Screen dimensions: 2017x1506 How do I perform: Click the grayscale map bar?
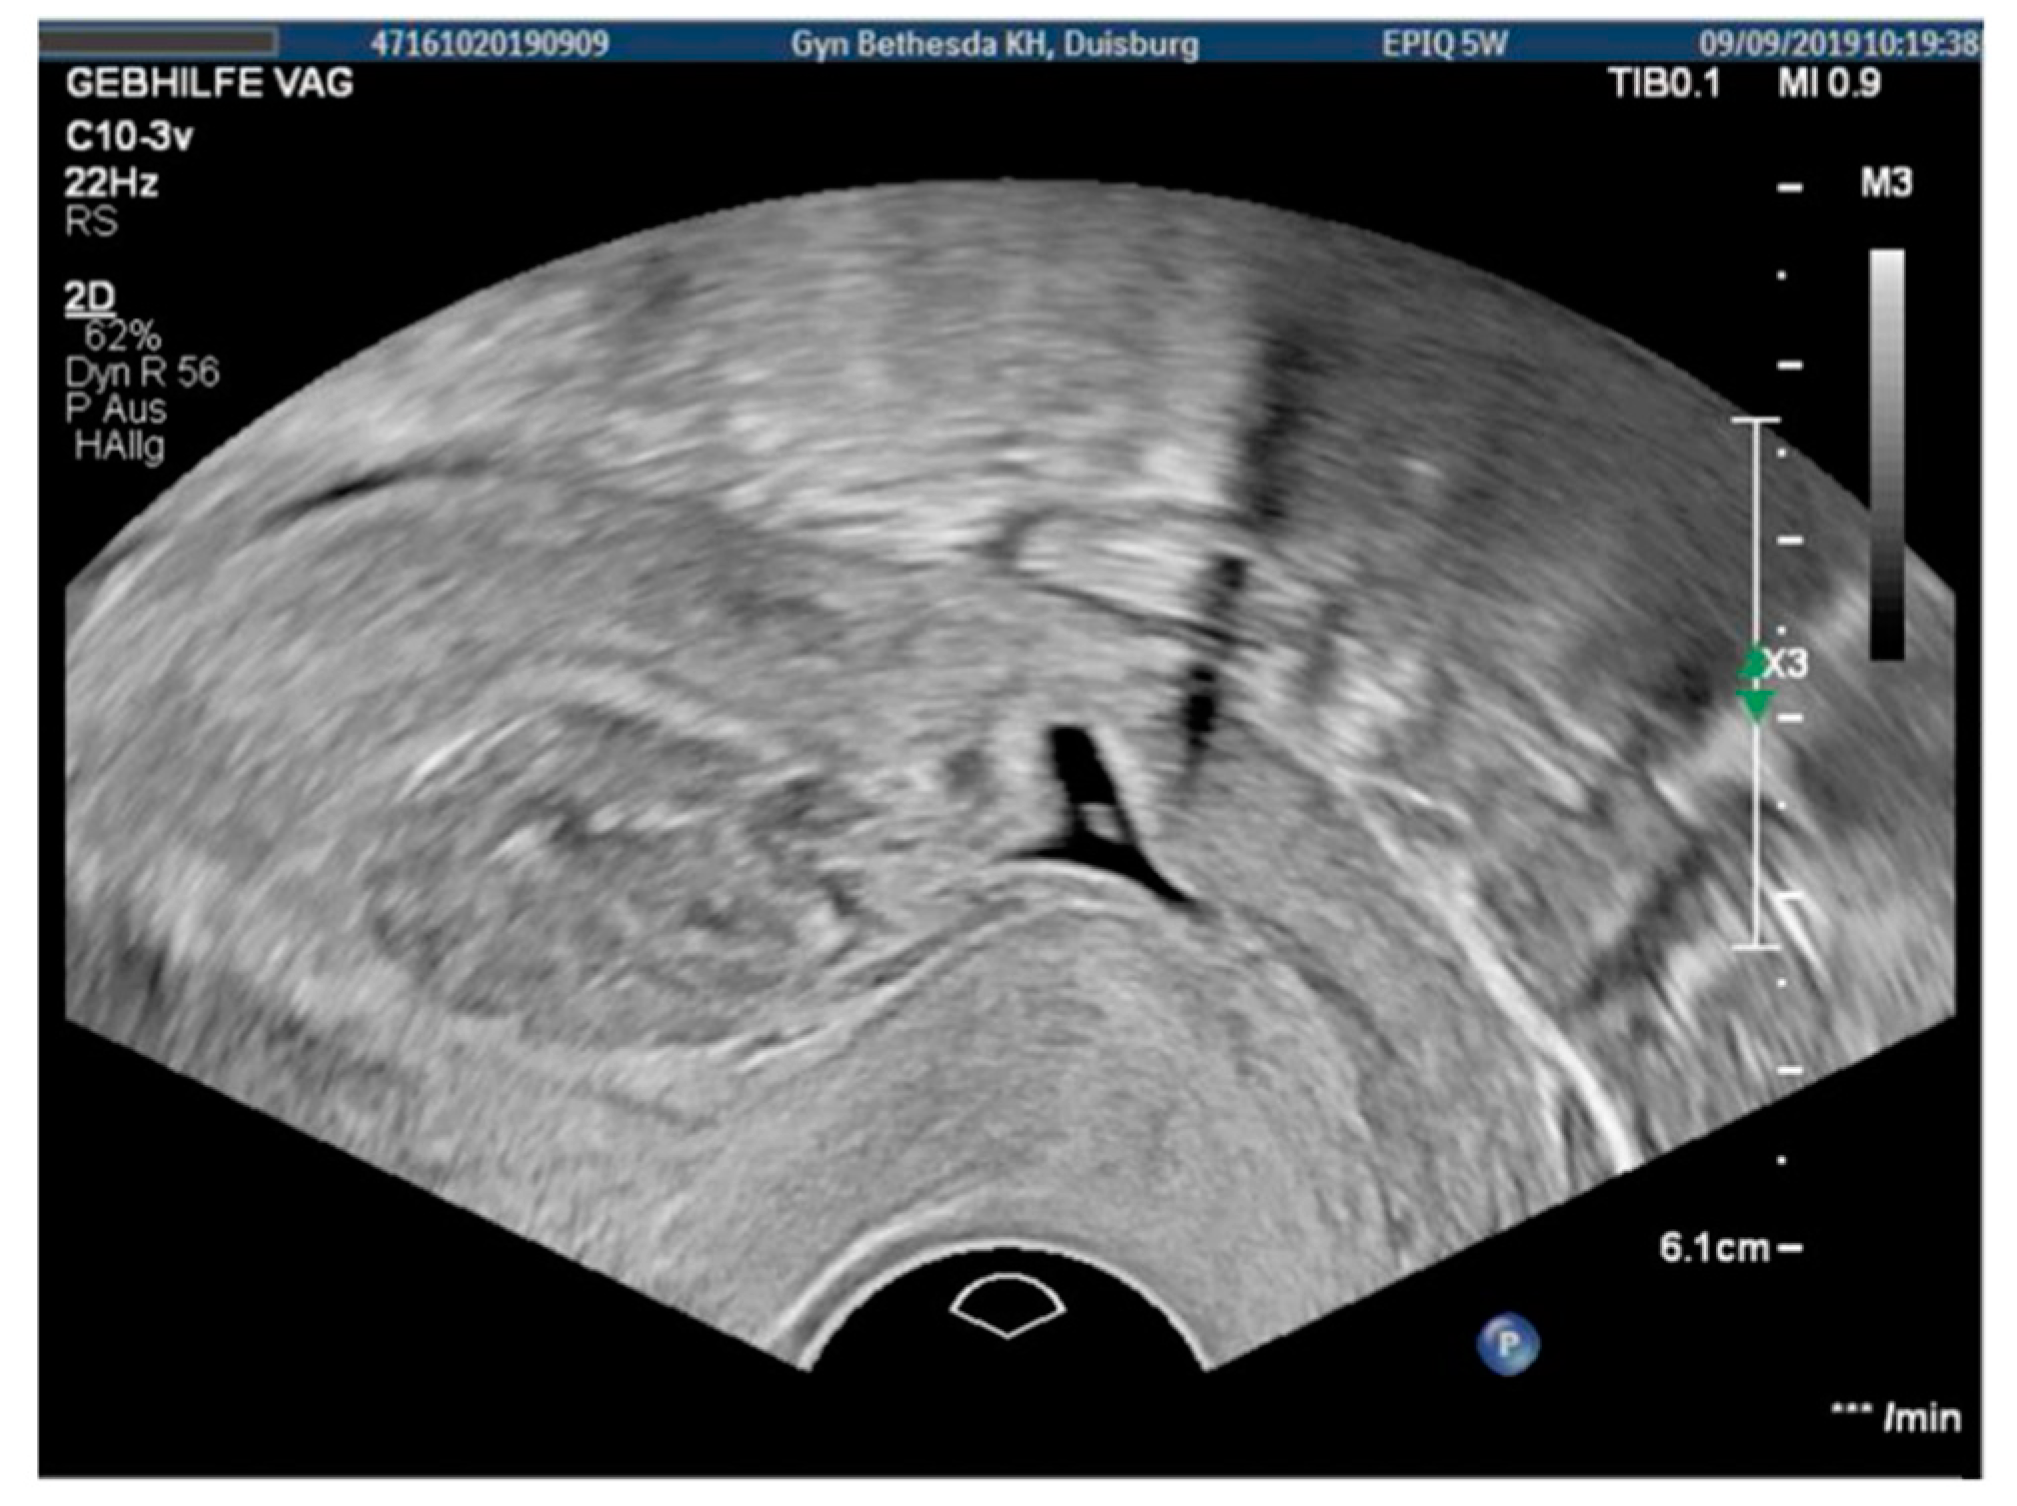click(x=1886, y=453)
